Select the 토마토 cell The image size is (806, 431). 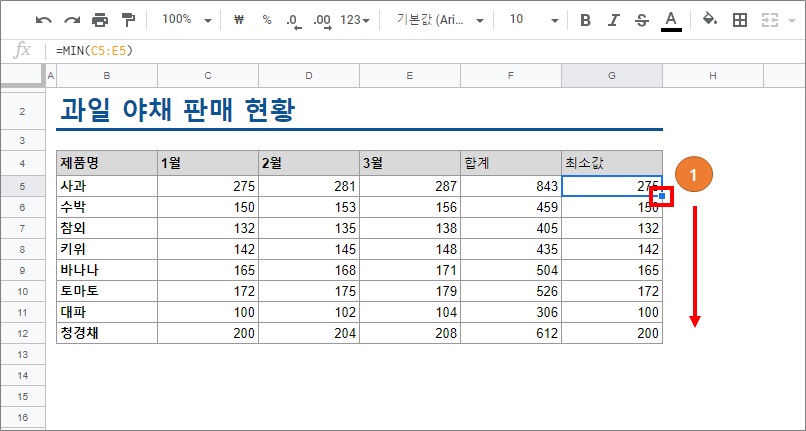tap(107, 292)
